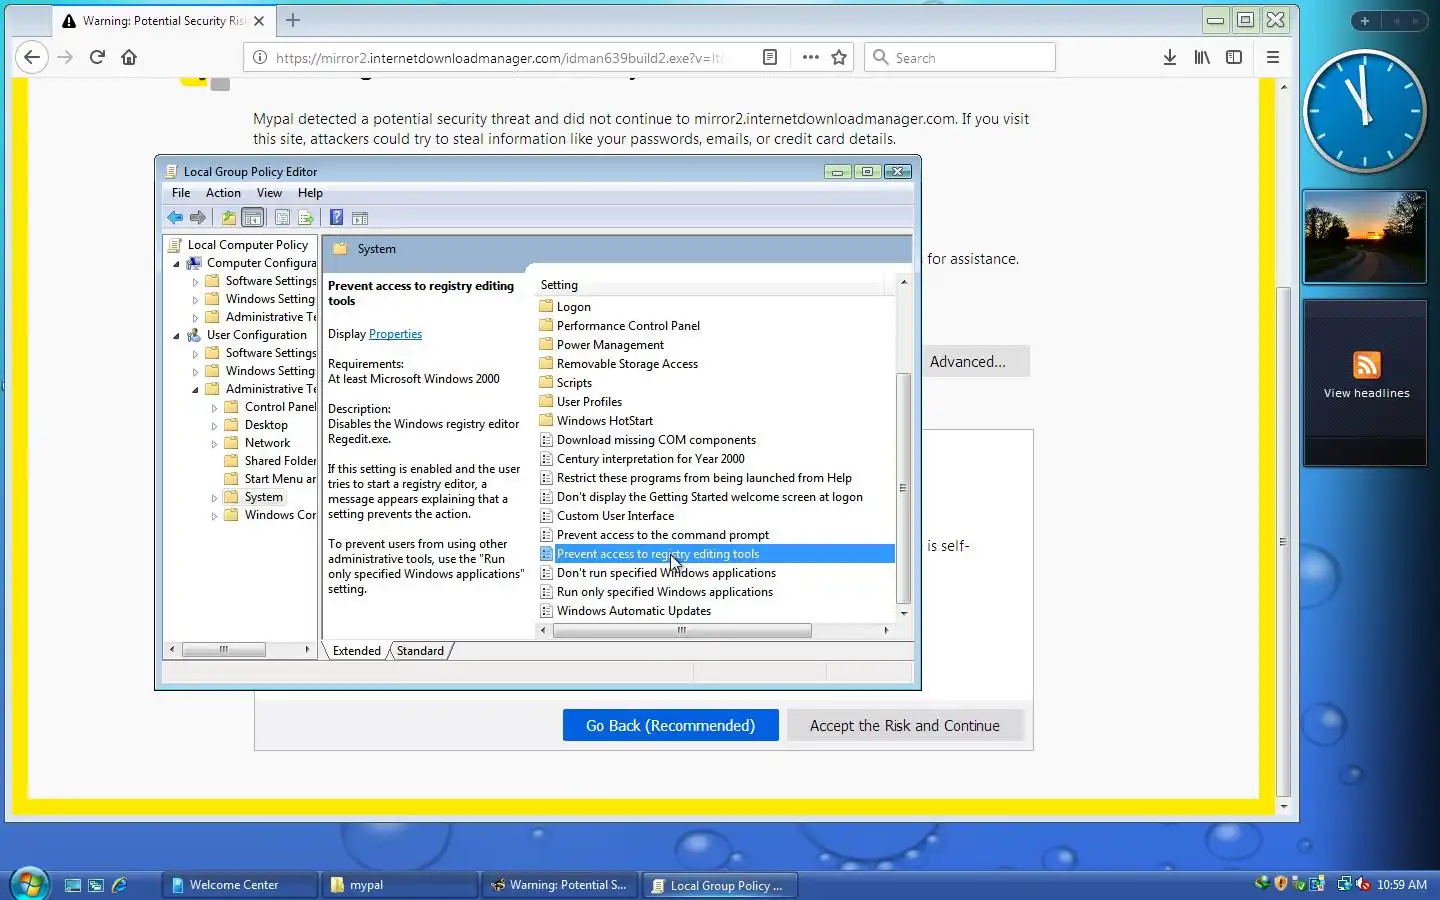1440x900 pixels.
Task: Click the browser Search input field
Action: tap(960, 57)
